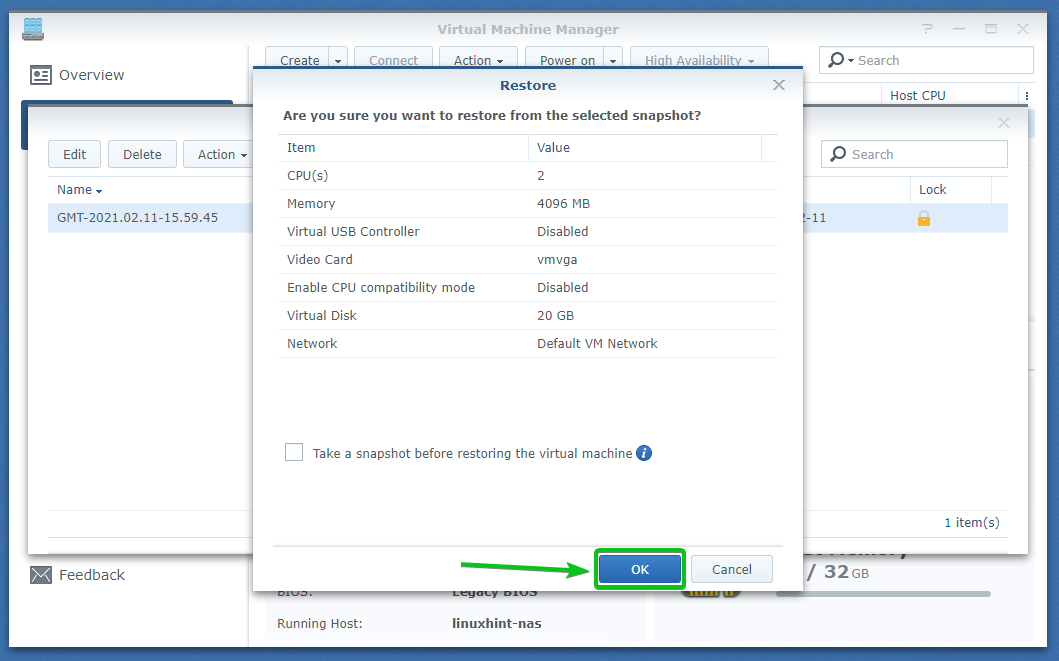Viewport: 1059px width, 661px height.
Task: Close the Restore dialog with X
Action: pos(779,86)
